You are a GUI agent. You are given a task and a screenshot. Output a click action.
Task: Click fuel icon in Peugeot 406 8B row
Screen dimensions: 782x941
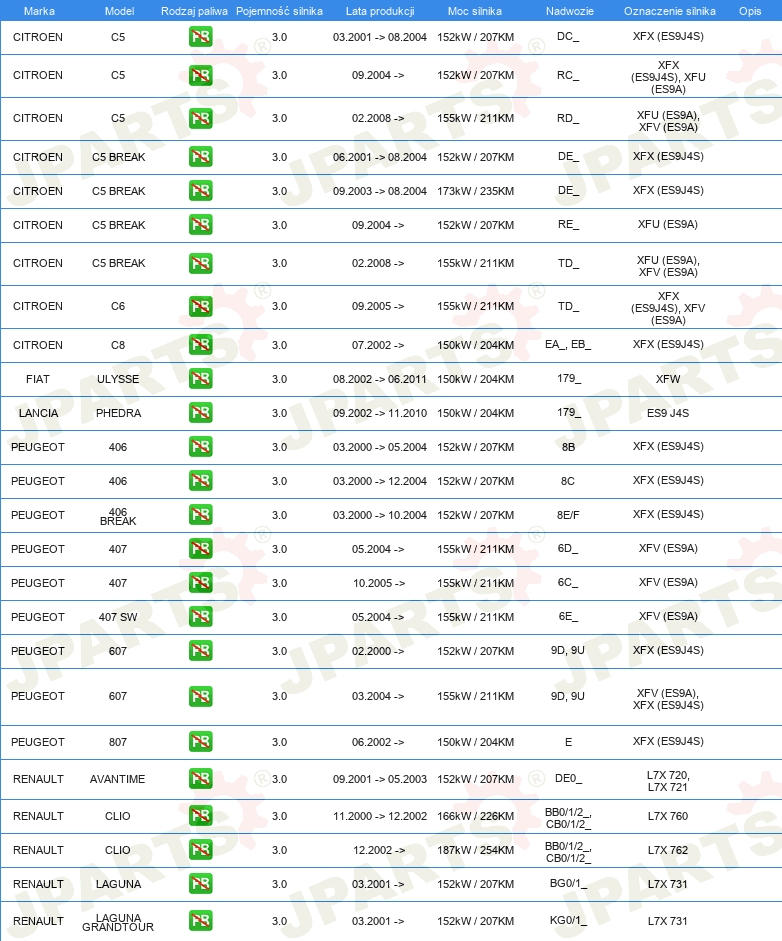(x=200, y=447)
